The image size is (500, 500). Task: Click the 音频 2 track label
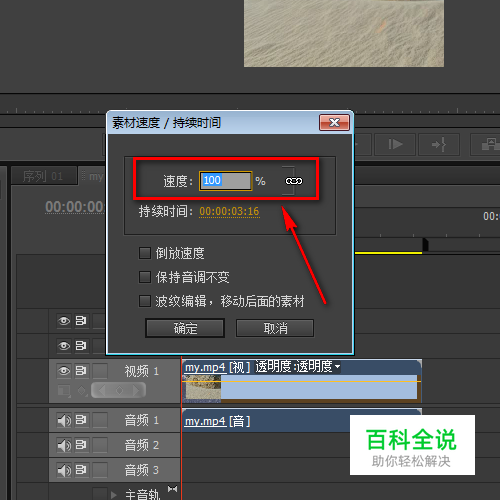pyautogui.click(x=142, y=445)
